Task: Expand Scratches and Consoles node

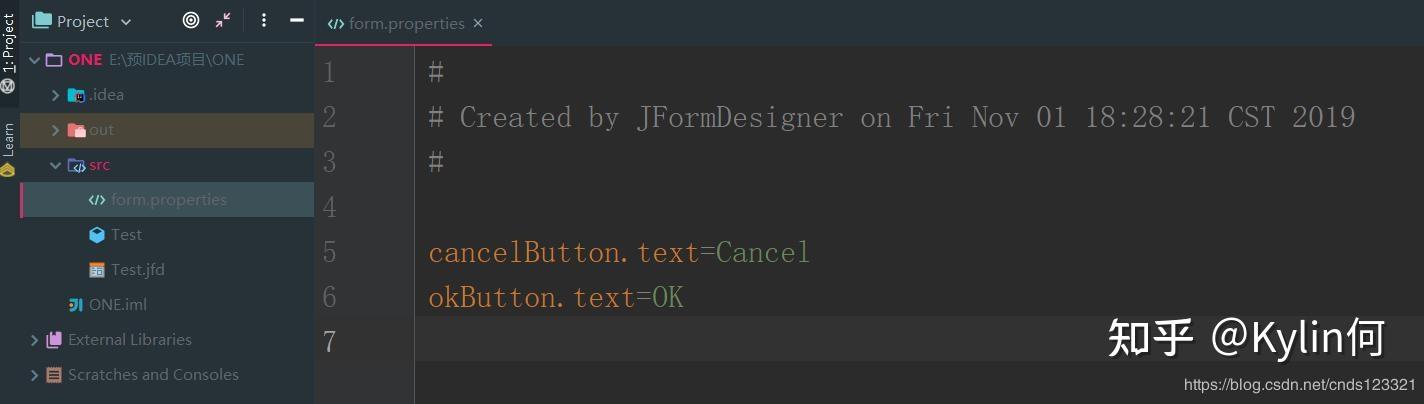Action: click(x=35, y=375)
